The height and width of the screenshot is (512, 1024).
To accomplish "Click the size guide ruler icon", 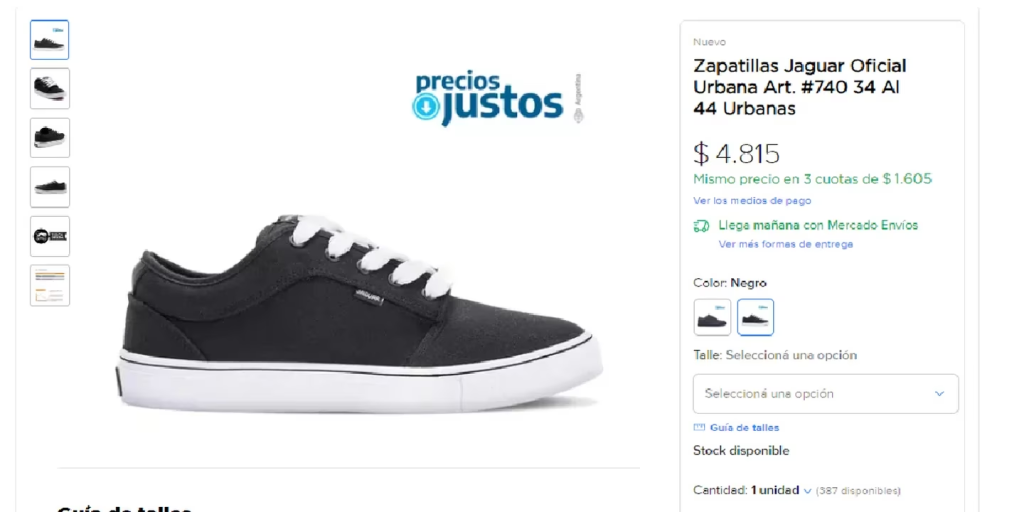I will coord(699,427).
